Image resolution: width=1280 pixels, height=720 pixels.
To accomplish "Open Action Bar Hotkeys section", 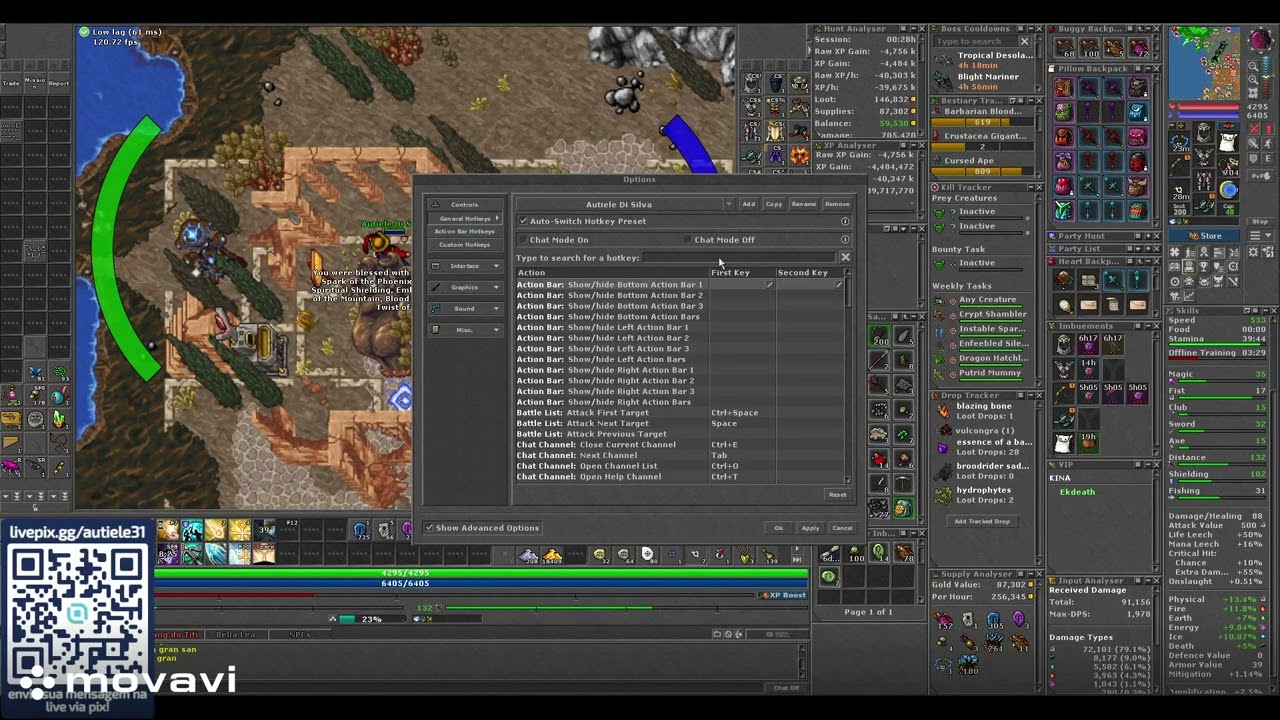I will [465, 231].
